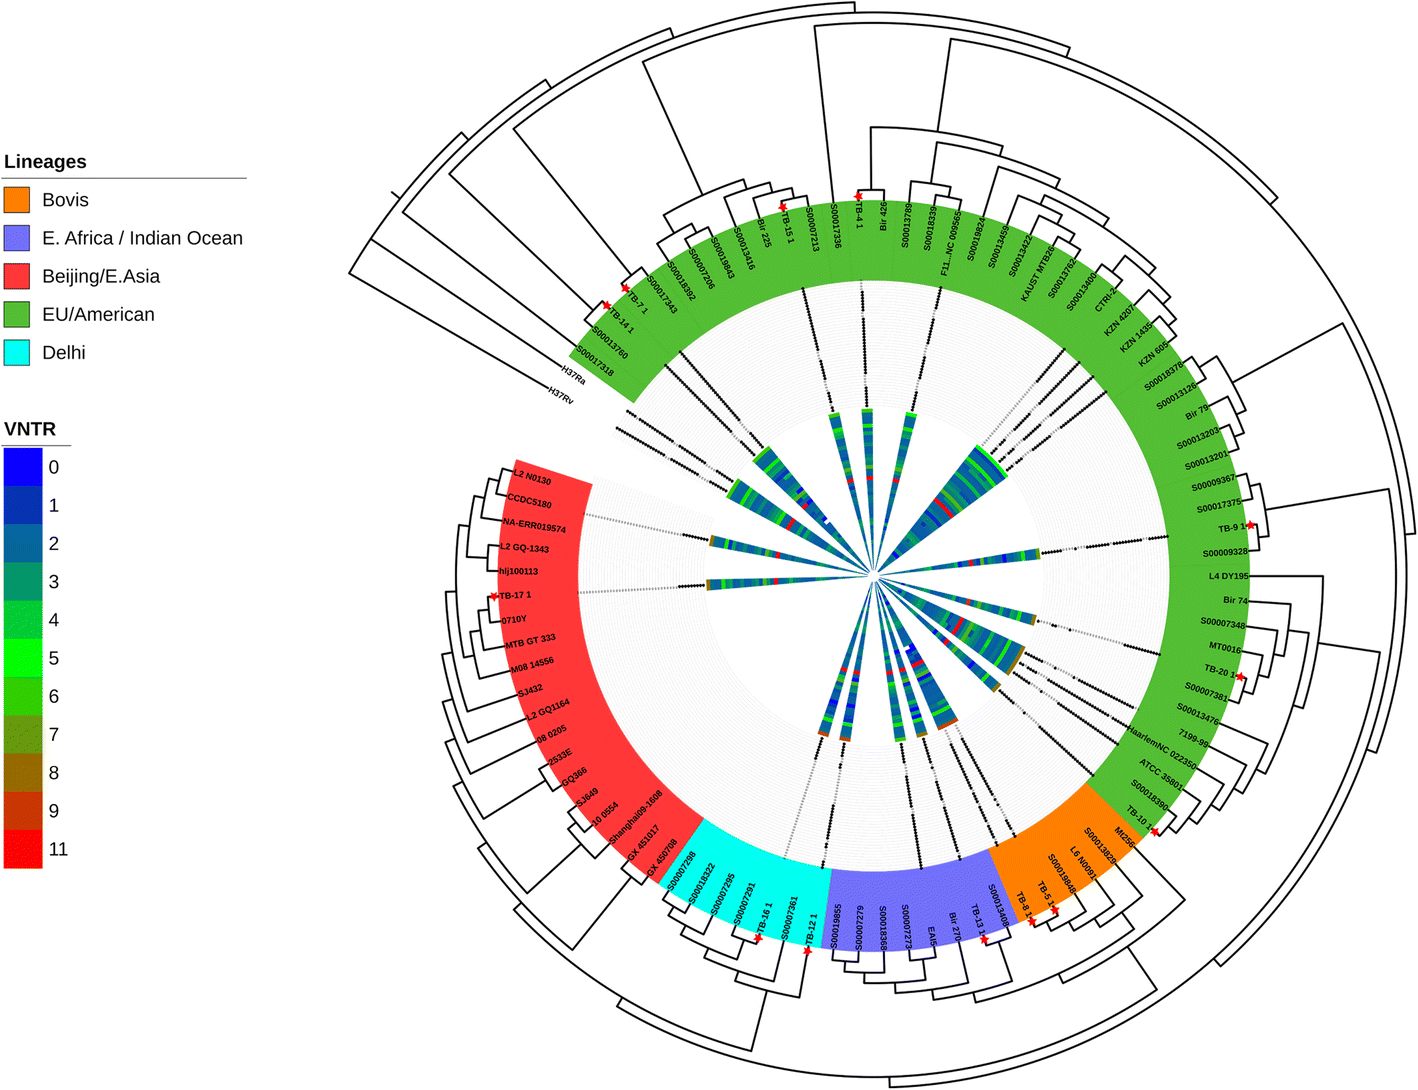Select the S00007361 strain label
The width and height of the screenshot is (1418, 1090).
(788, 916)
